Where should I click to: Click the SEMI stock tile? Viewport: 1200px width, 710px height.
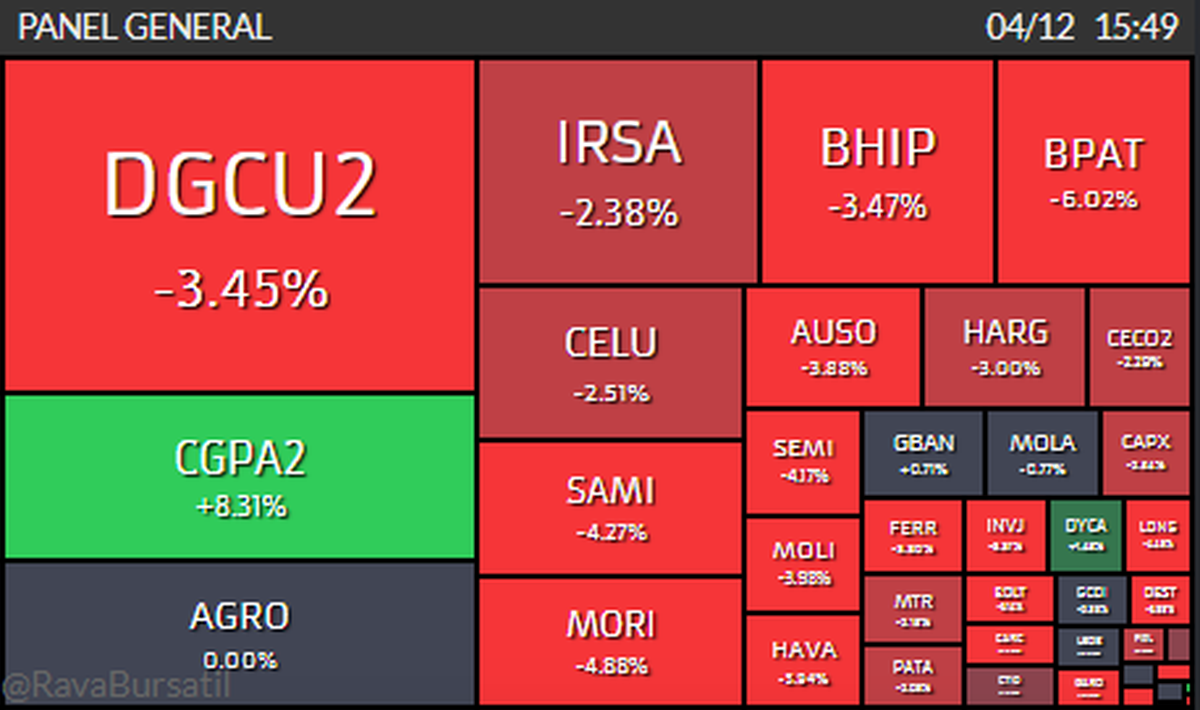tap(802, 461)
